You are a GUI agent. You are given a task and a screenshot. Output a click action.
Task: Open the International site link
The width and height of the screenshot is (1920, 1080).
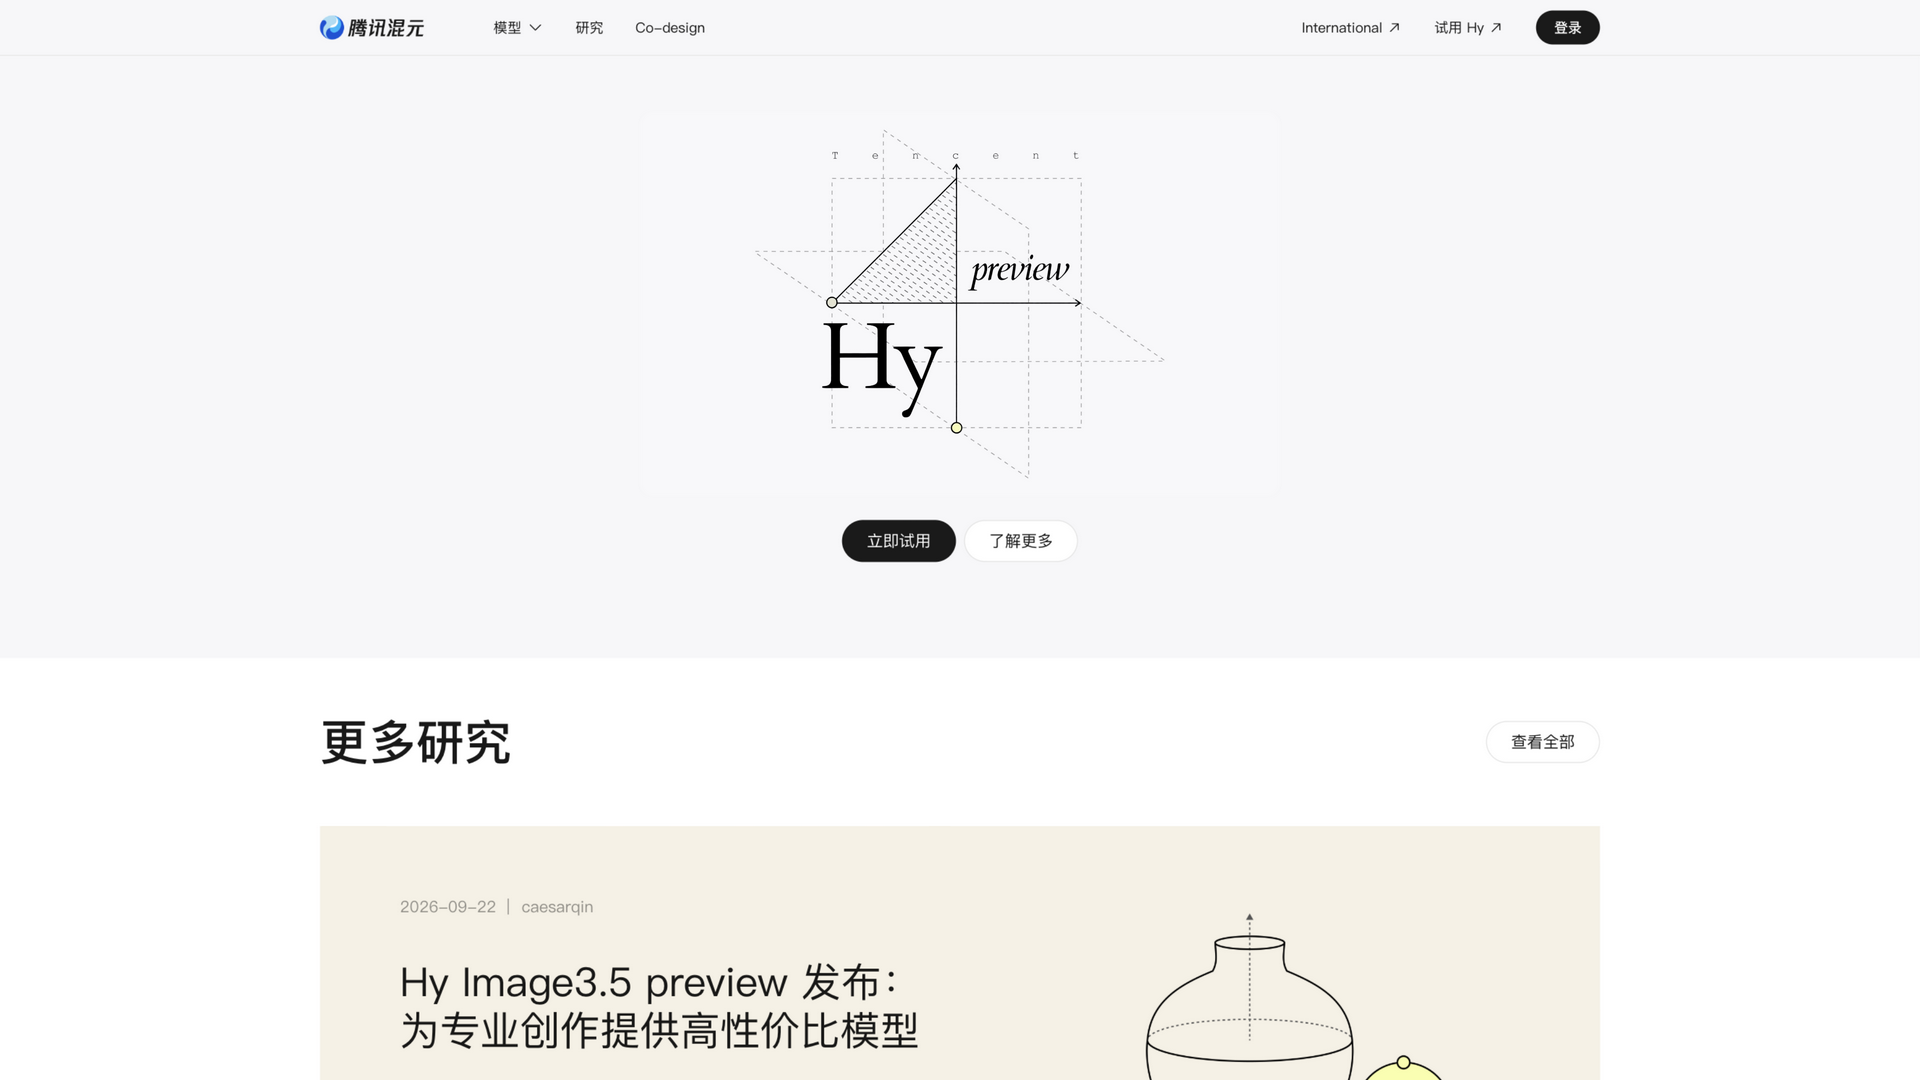[1350, 28]
